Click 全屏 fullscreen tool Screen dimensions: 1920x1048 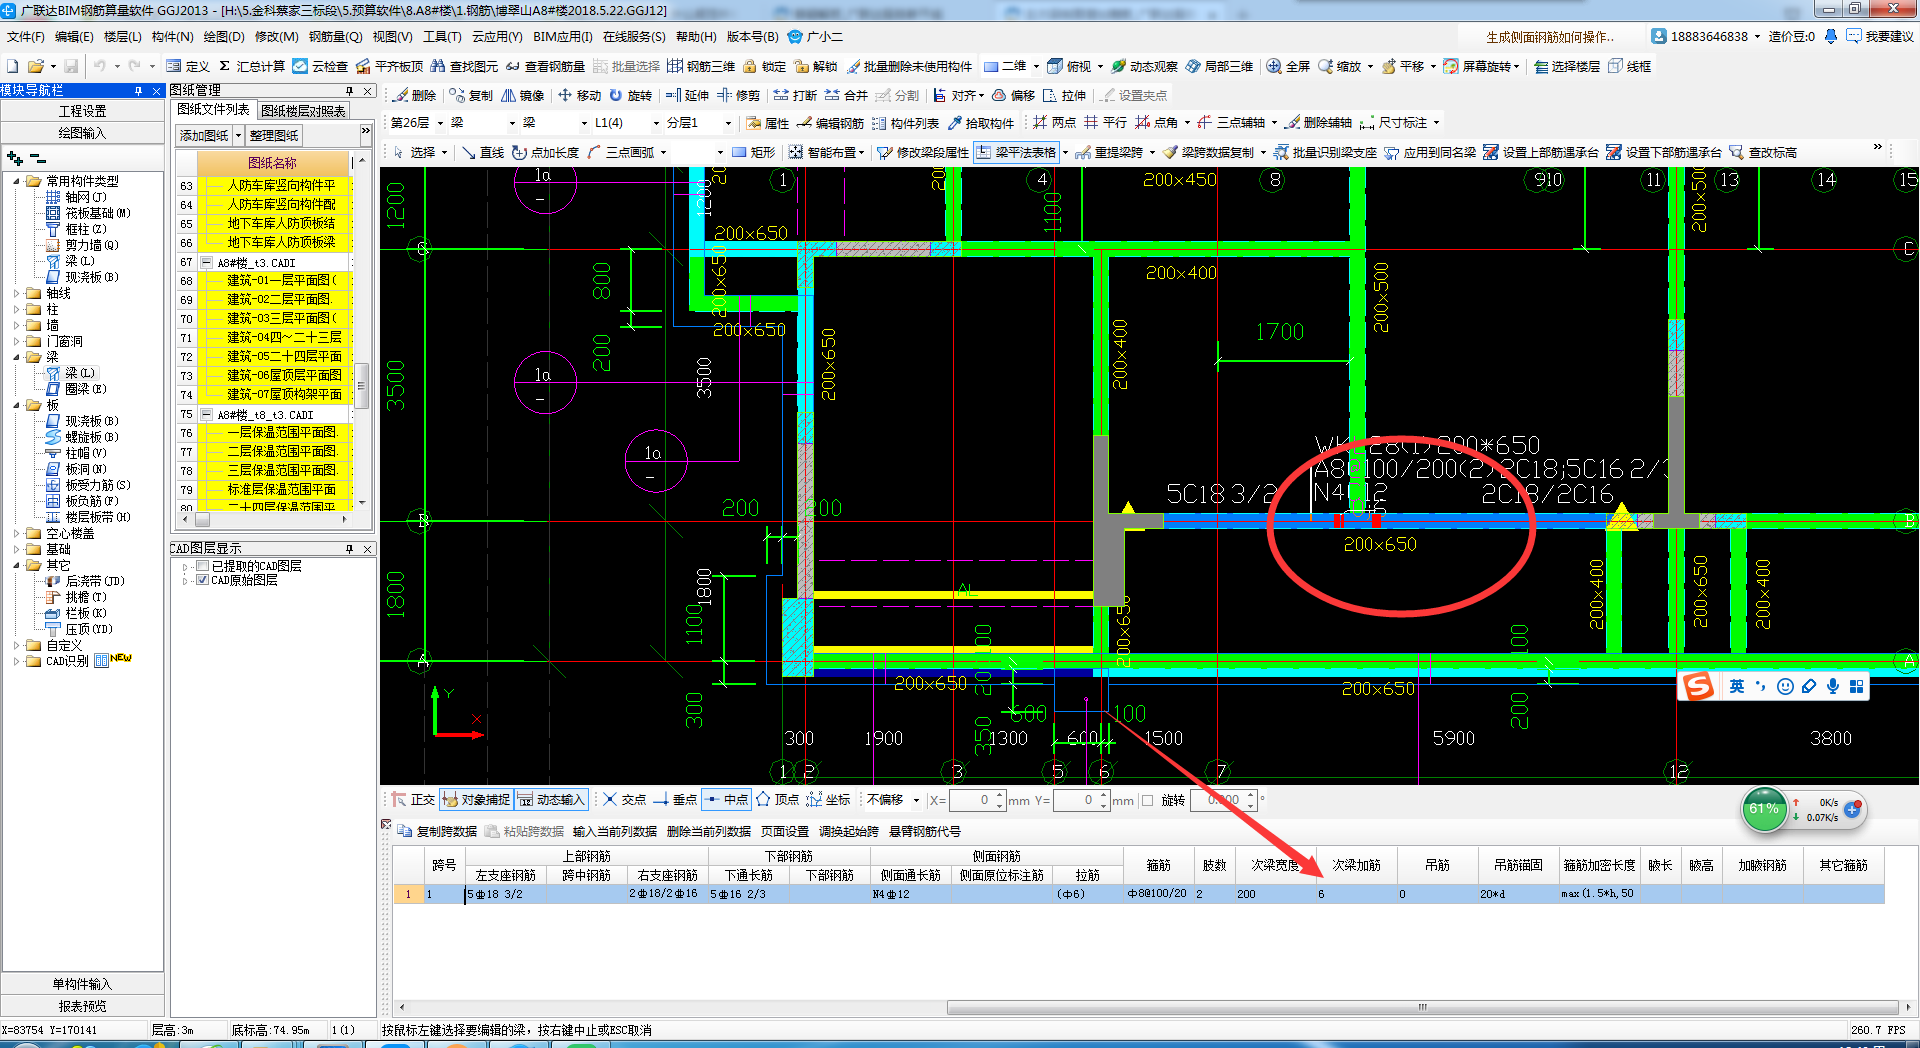1288,66
